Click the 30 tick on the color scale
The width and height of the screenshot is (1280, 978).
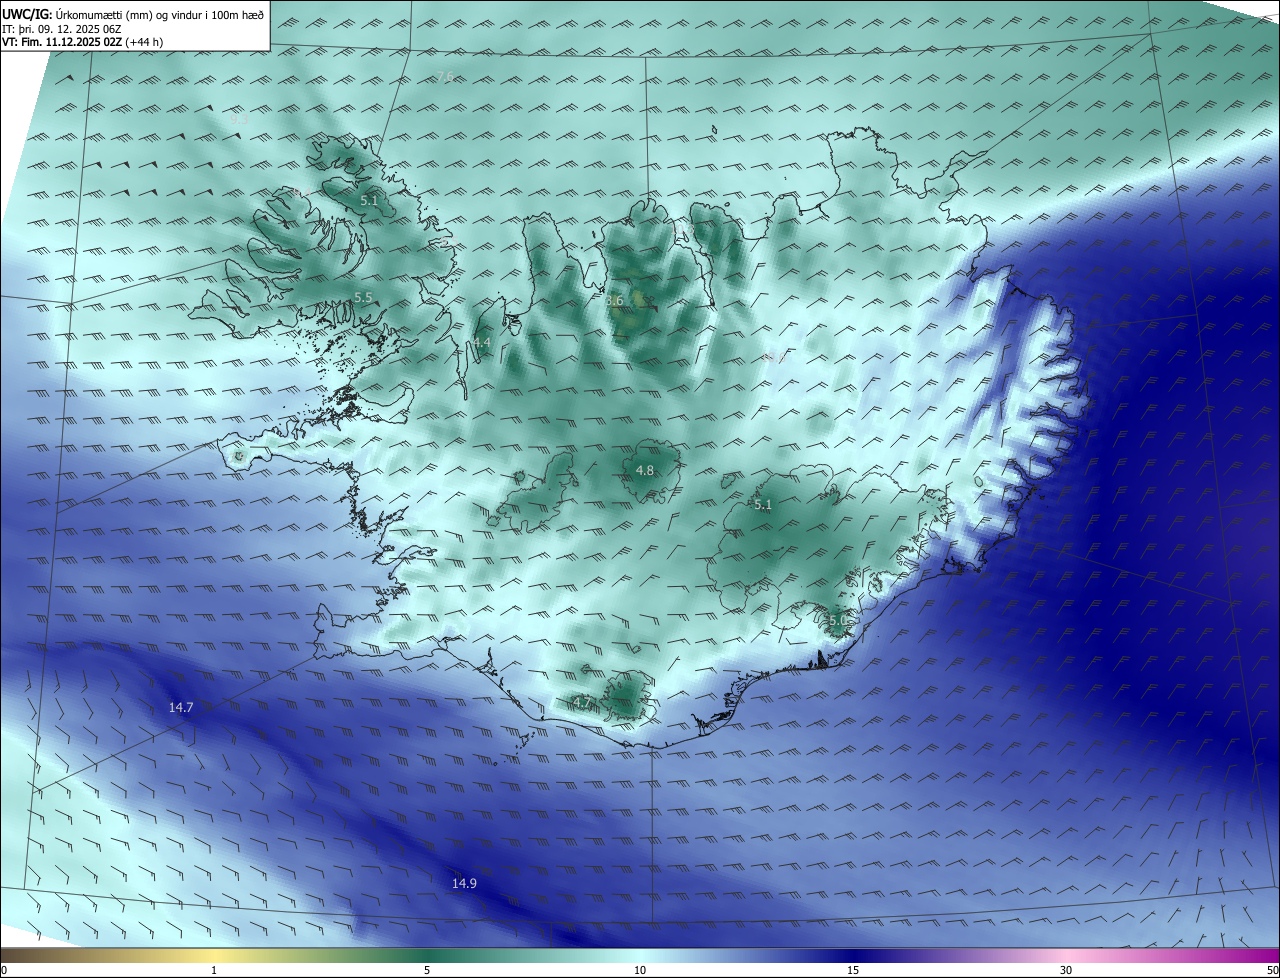tap(1066, 970)
